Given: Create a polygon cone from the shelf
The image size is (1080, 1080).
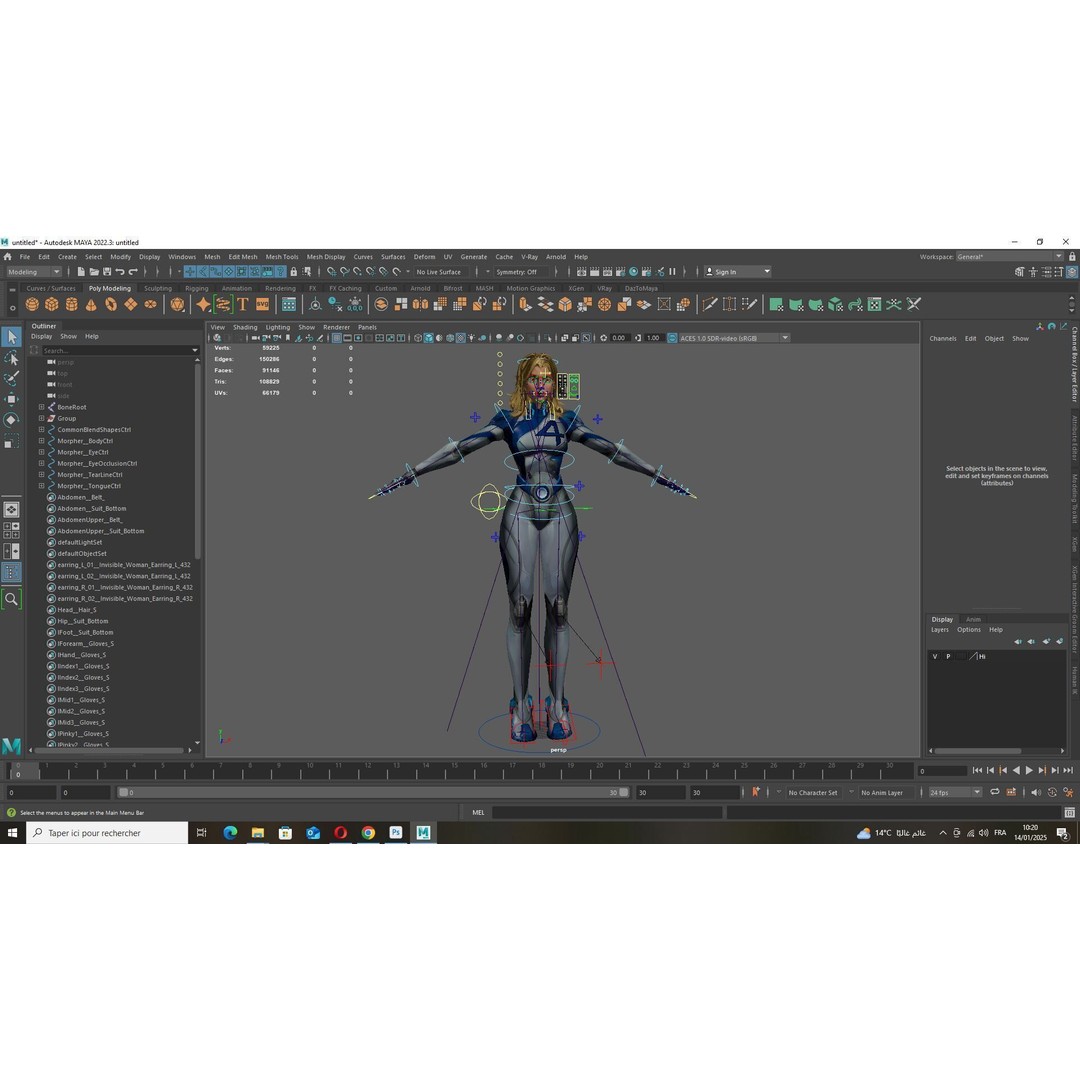Looking at the screenshot, I should [x=91, y=304].
